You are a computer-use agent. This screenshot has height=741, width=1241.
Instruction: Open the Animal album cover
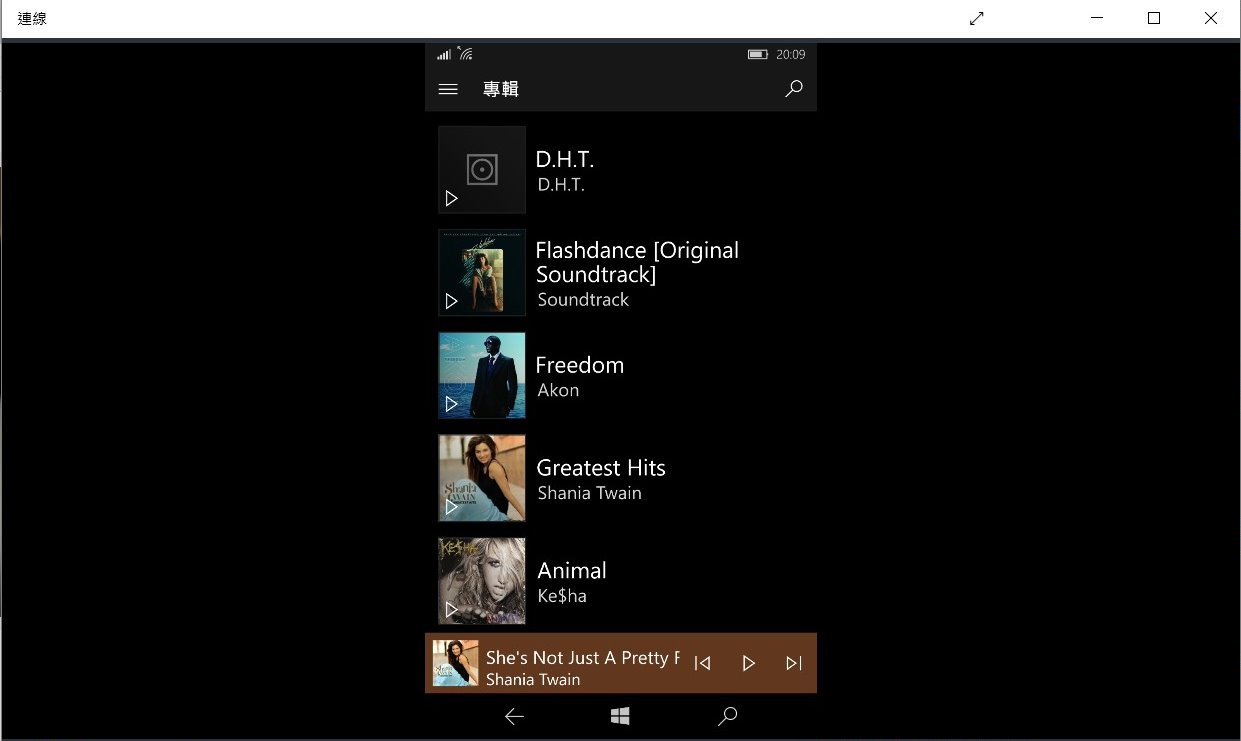(482, 581)
